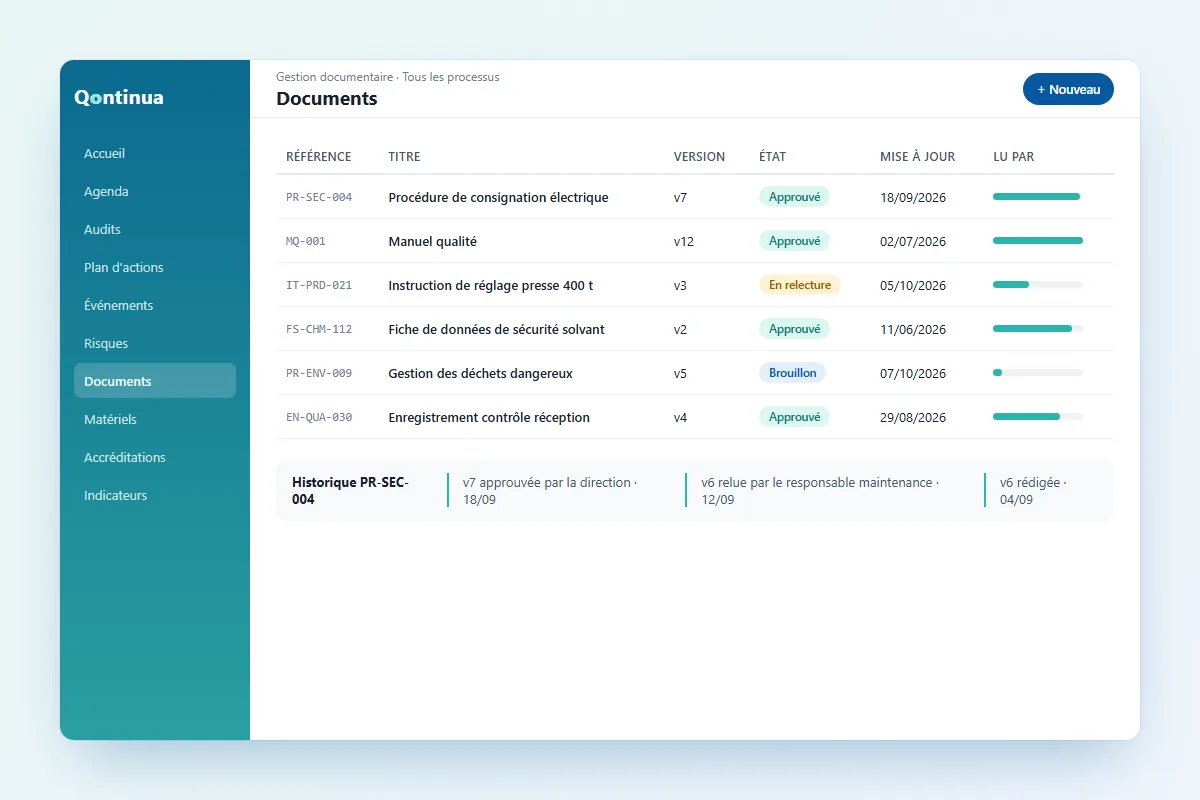Click date 11/06/2026
This screenshot has height=800, width=1200.
[913, 329]
